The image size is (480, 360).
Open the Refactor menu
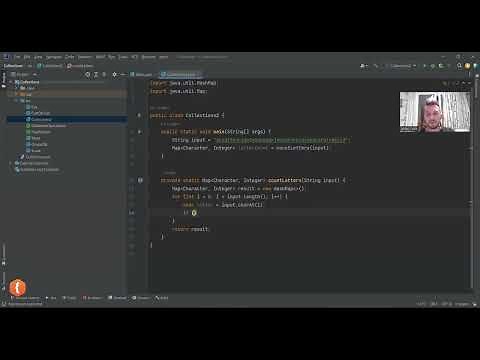tap(85, 57)
